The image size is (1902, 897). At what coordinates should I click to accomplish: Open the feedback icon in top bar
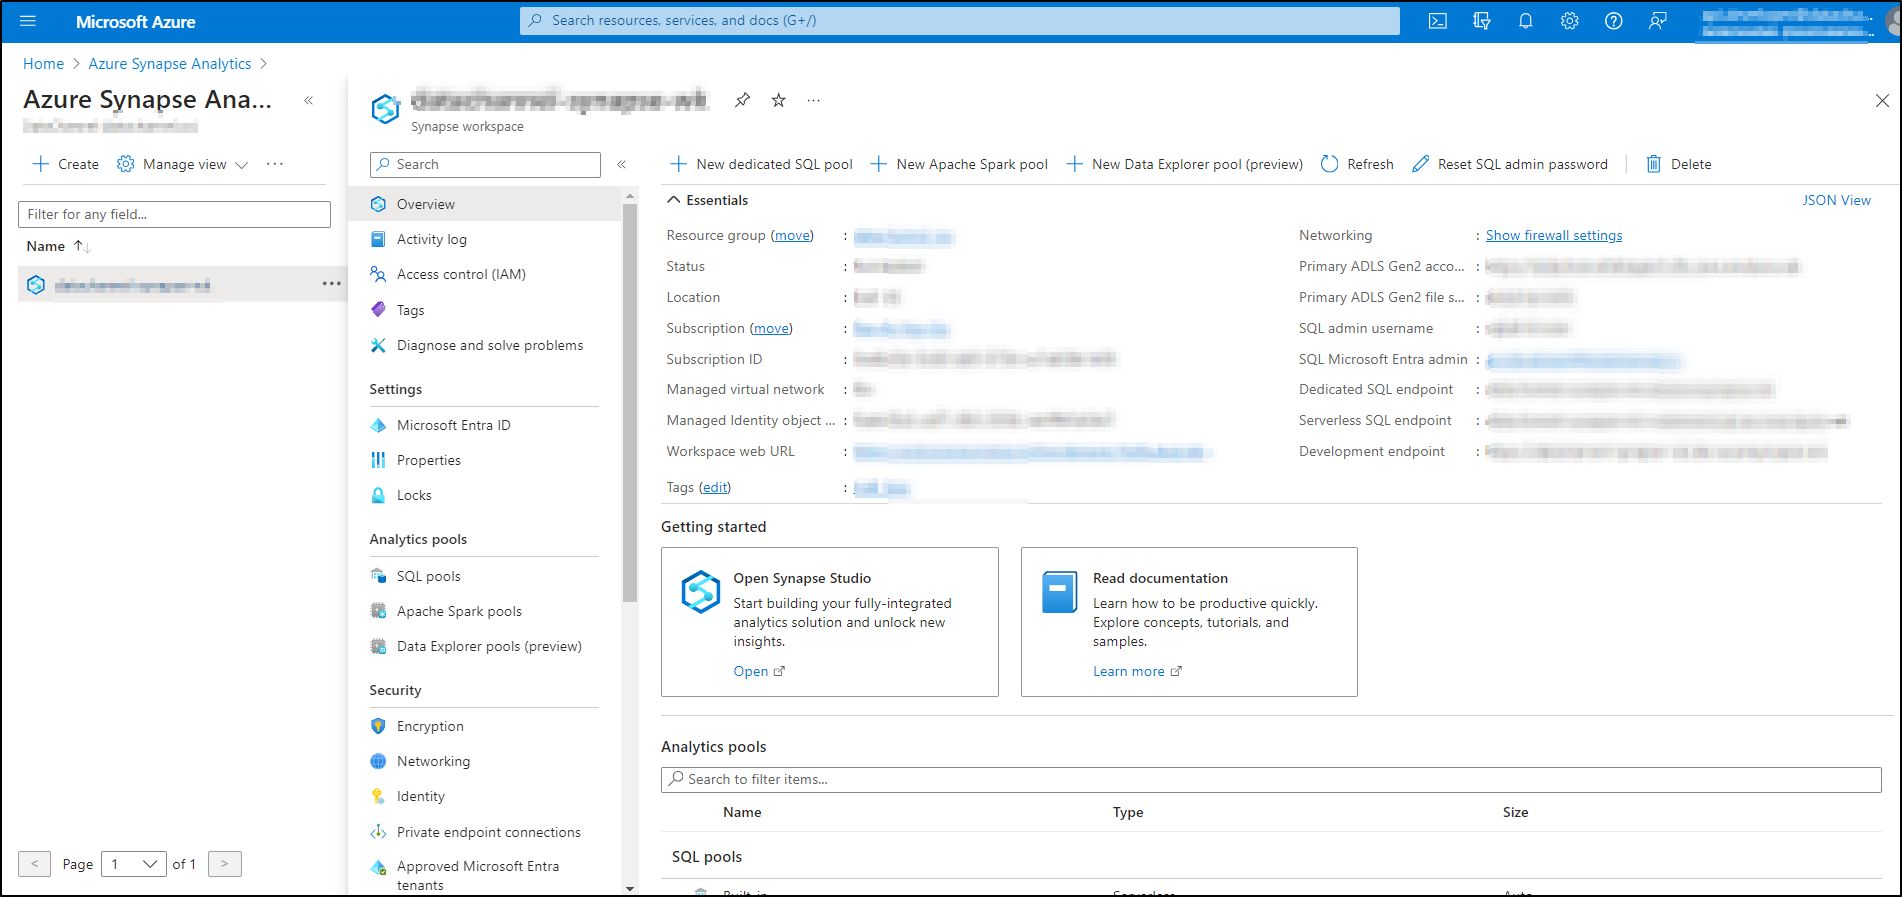tap(1658, 21)
